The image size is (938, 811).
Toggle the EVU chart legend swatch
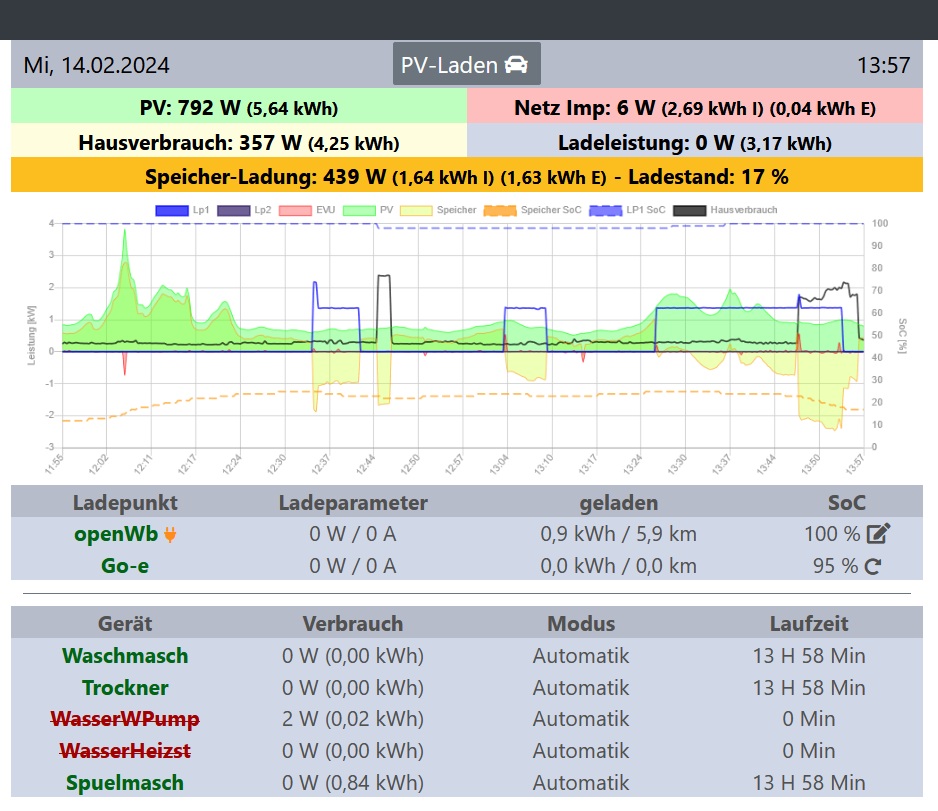pyautogui.click(x=296, y=211)
